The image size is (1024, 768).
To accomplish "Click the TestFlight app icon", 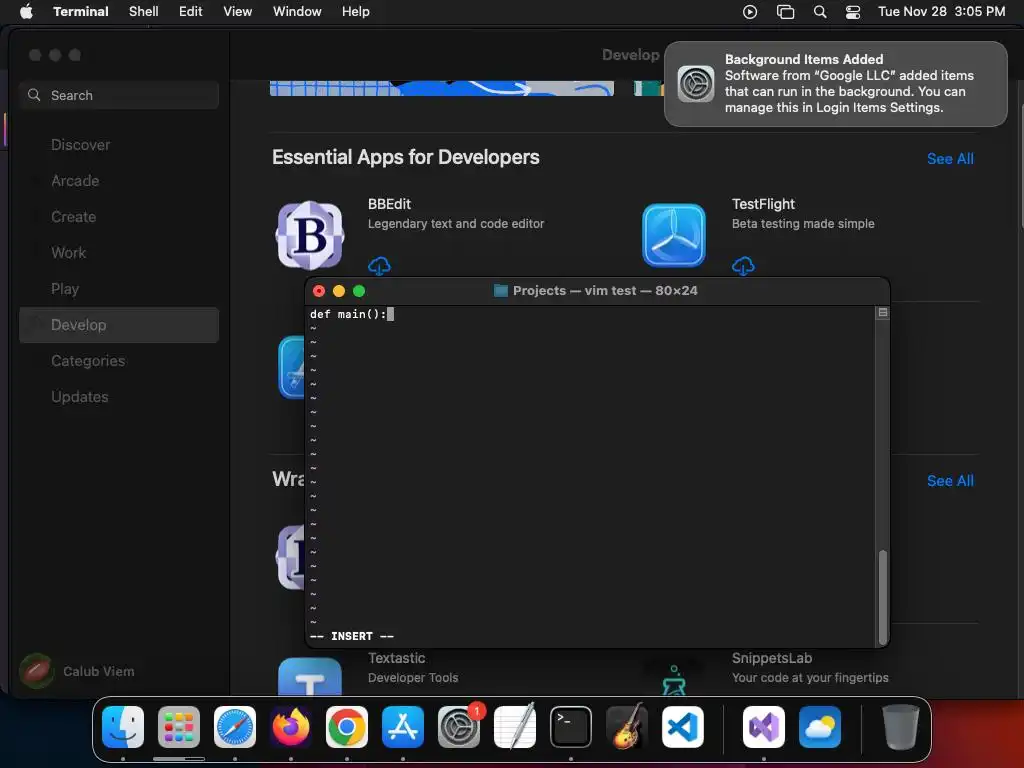I will pos(674,235).
